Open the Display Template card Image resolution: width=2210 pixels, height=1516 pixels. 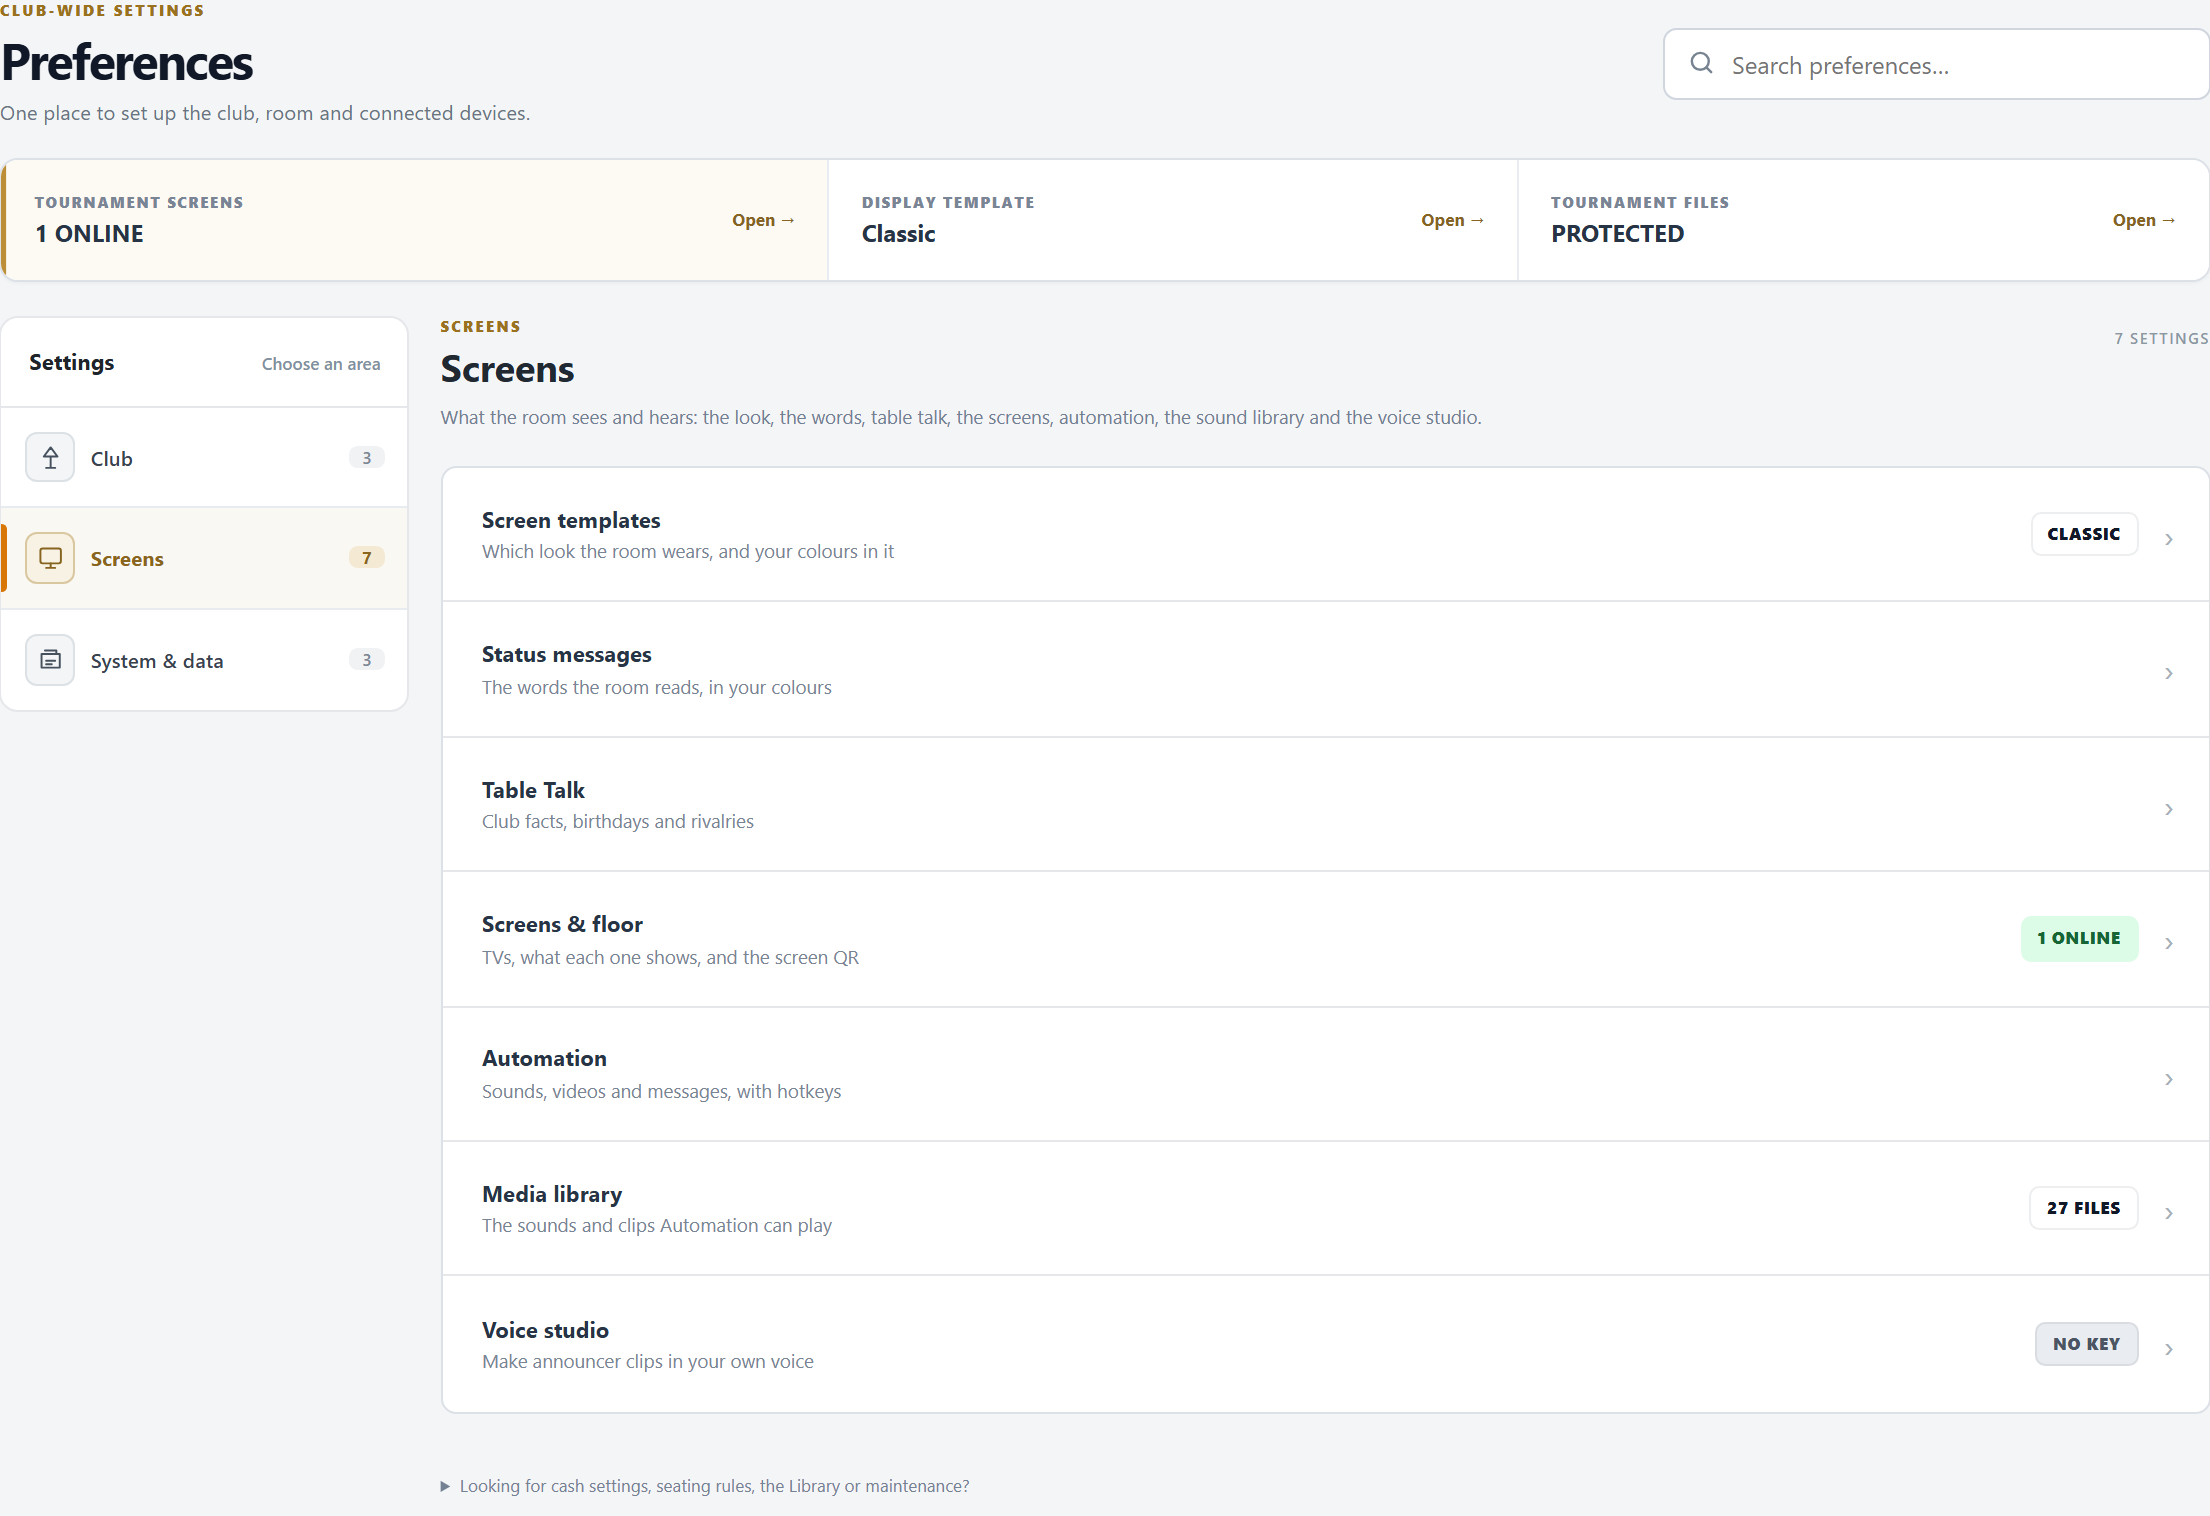pos(1173,220)
